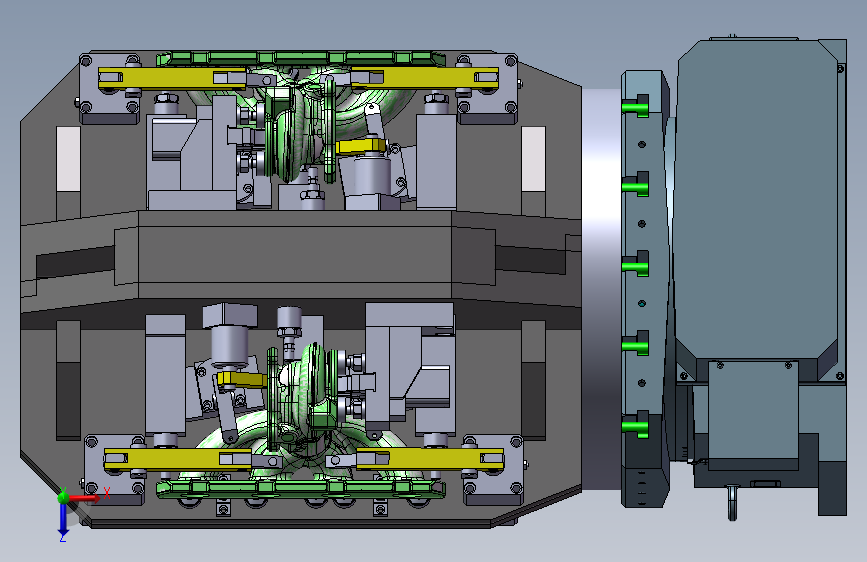Pick the middle green bolt on flange plate
The height and width of the screenshot is (562, 867).
tap(635, 266)
